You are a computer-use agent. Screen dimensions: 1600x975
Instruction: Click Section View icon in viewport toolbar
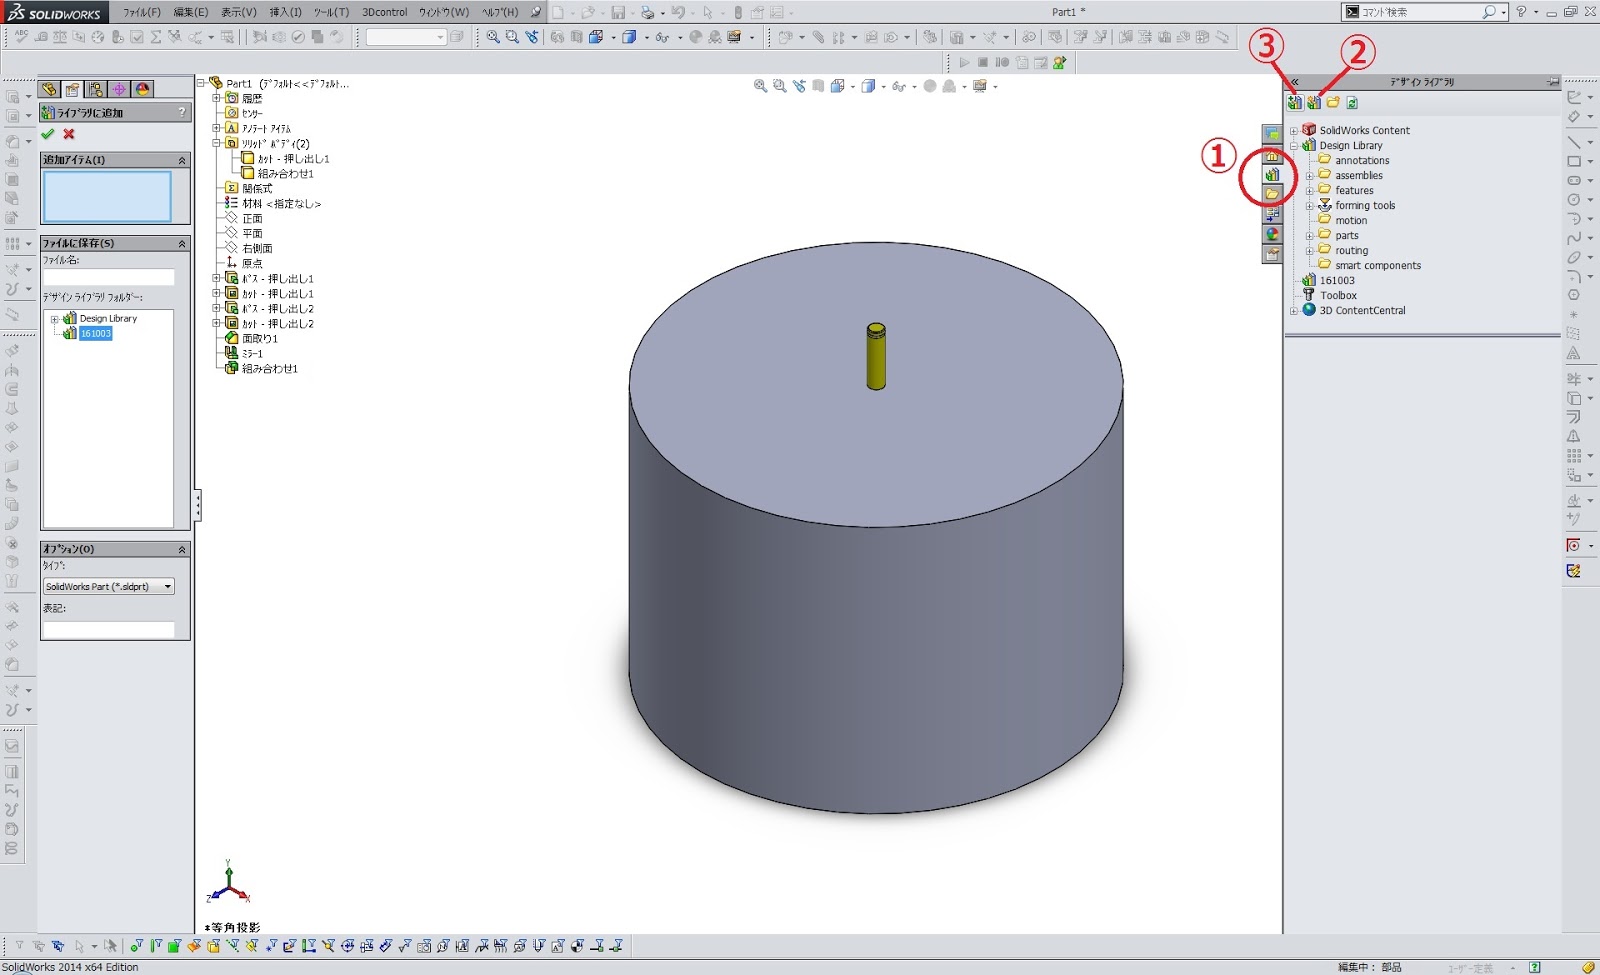[x=818, y=86]
